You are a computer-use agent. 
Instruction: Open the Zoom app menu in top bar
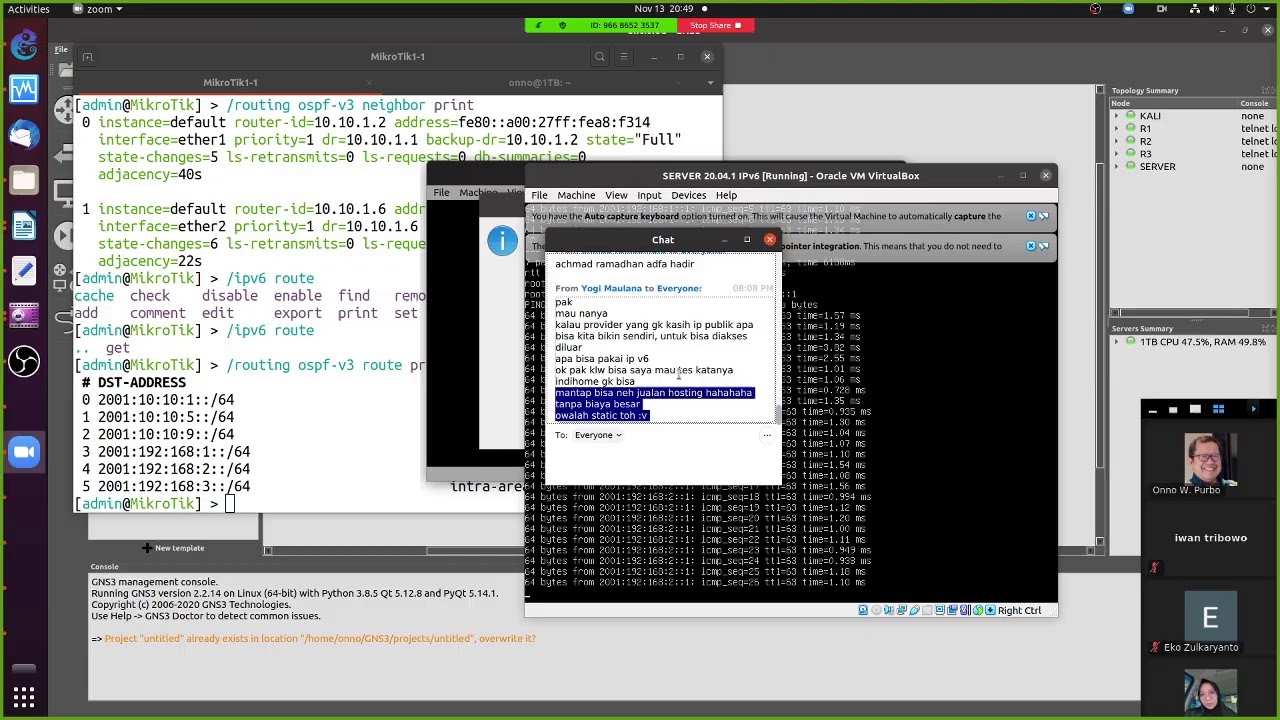[98, 9]
